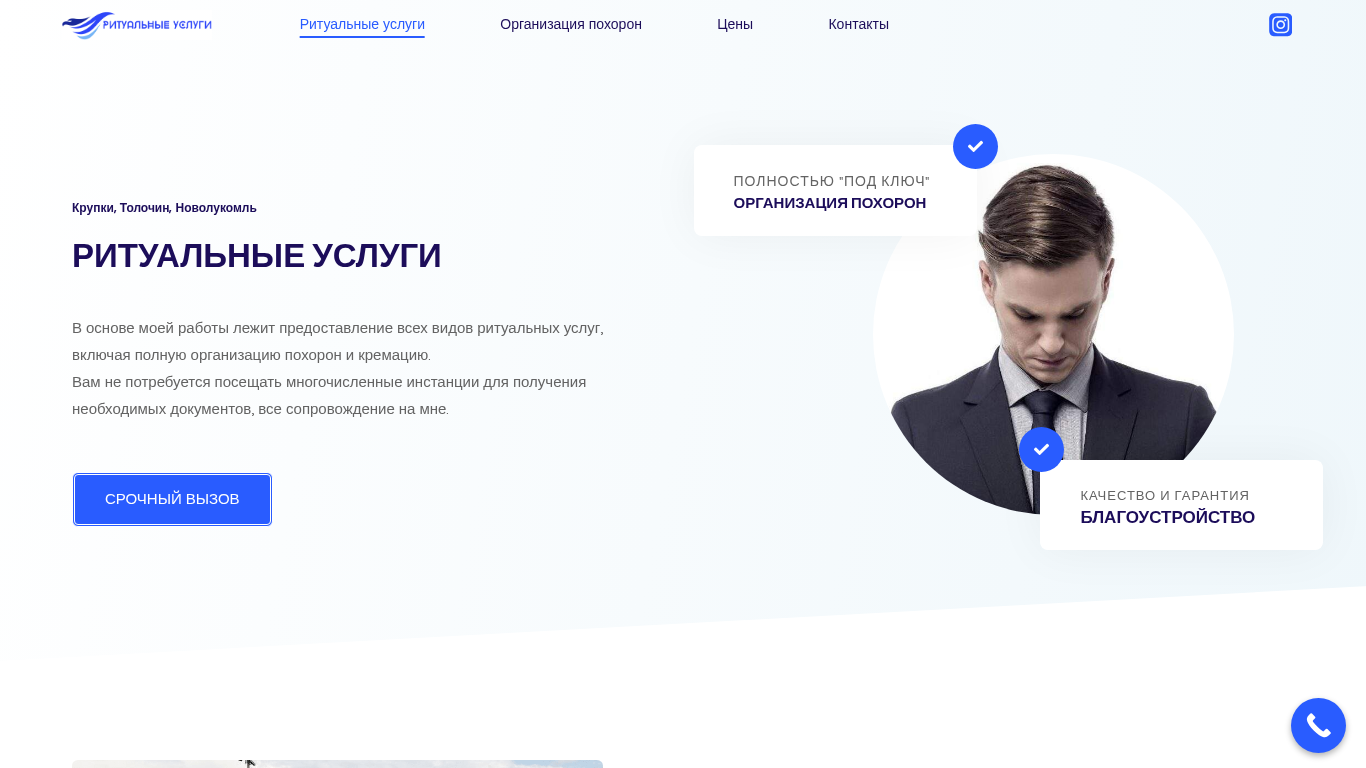
Task: Click the floating phone call button
Action: pos(1318,725)
